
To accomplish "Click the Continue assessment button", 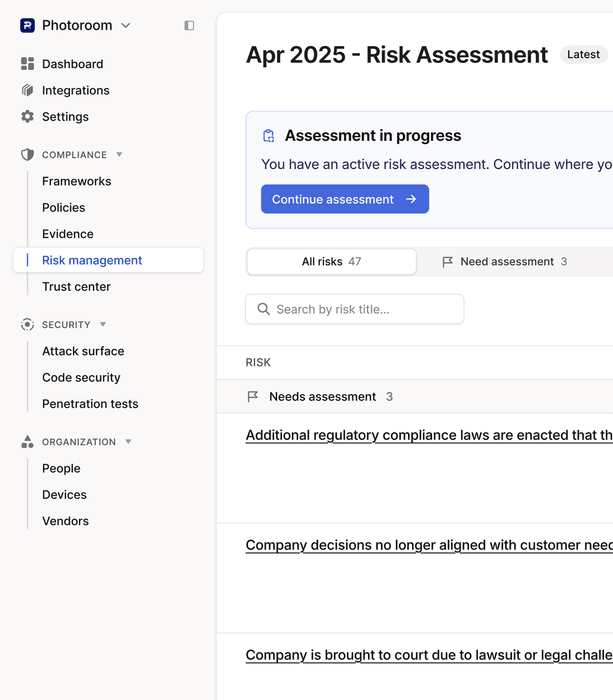I will point(345,199).
